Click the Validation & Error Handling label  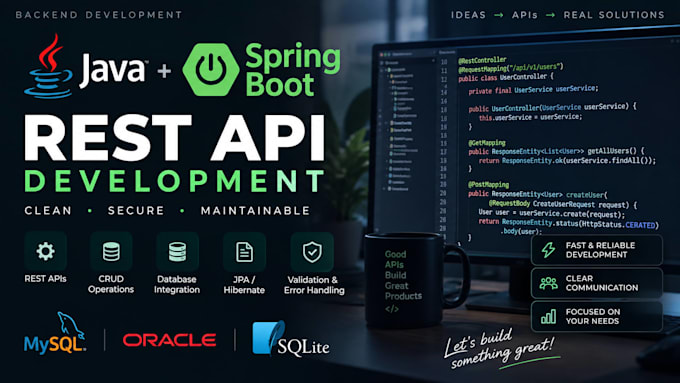point(314,285)
